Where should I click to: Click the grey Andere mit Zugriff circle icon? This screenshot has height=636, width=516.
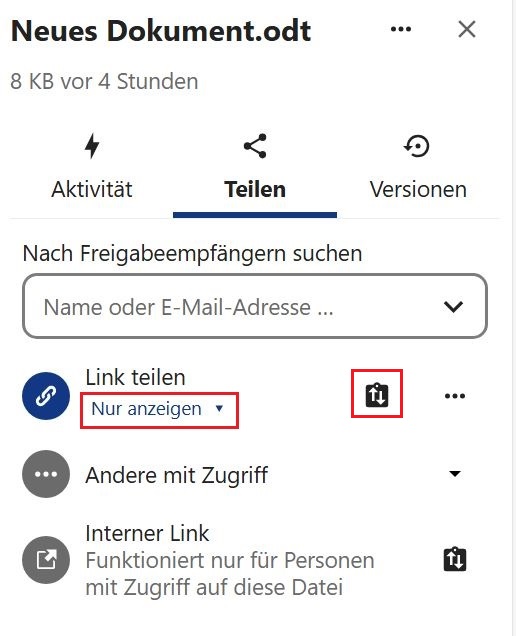[46, 474]
